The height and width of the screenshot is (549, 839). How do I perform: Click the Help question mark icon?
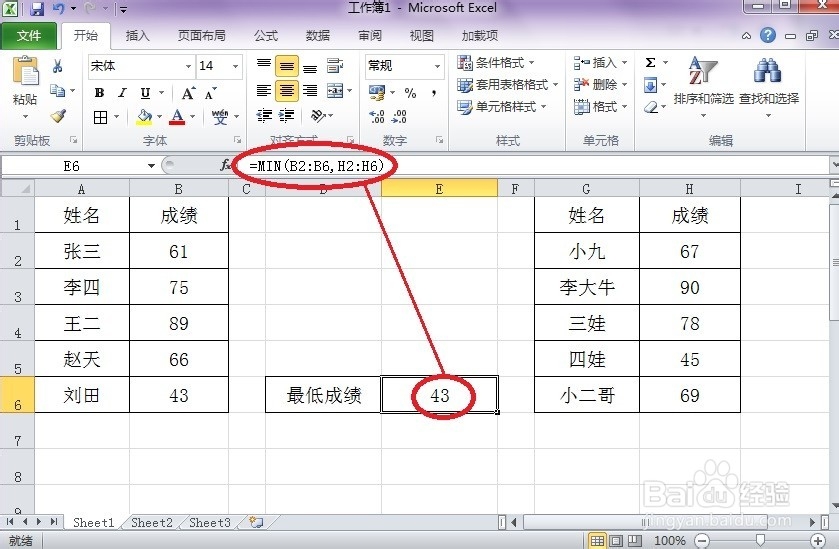pyautogui.click(x=768, y=35)
